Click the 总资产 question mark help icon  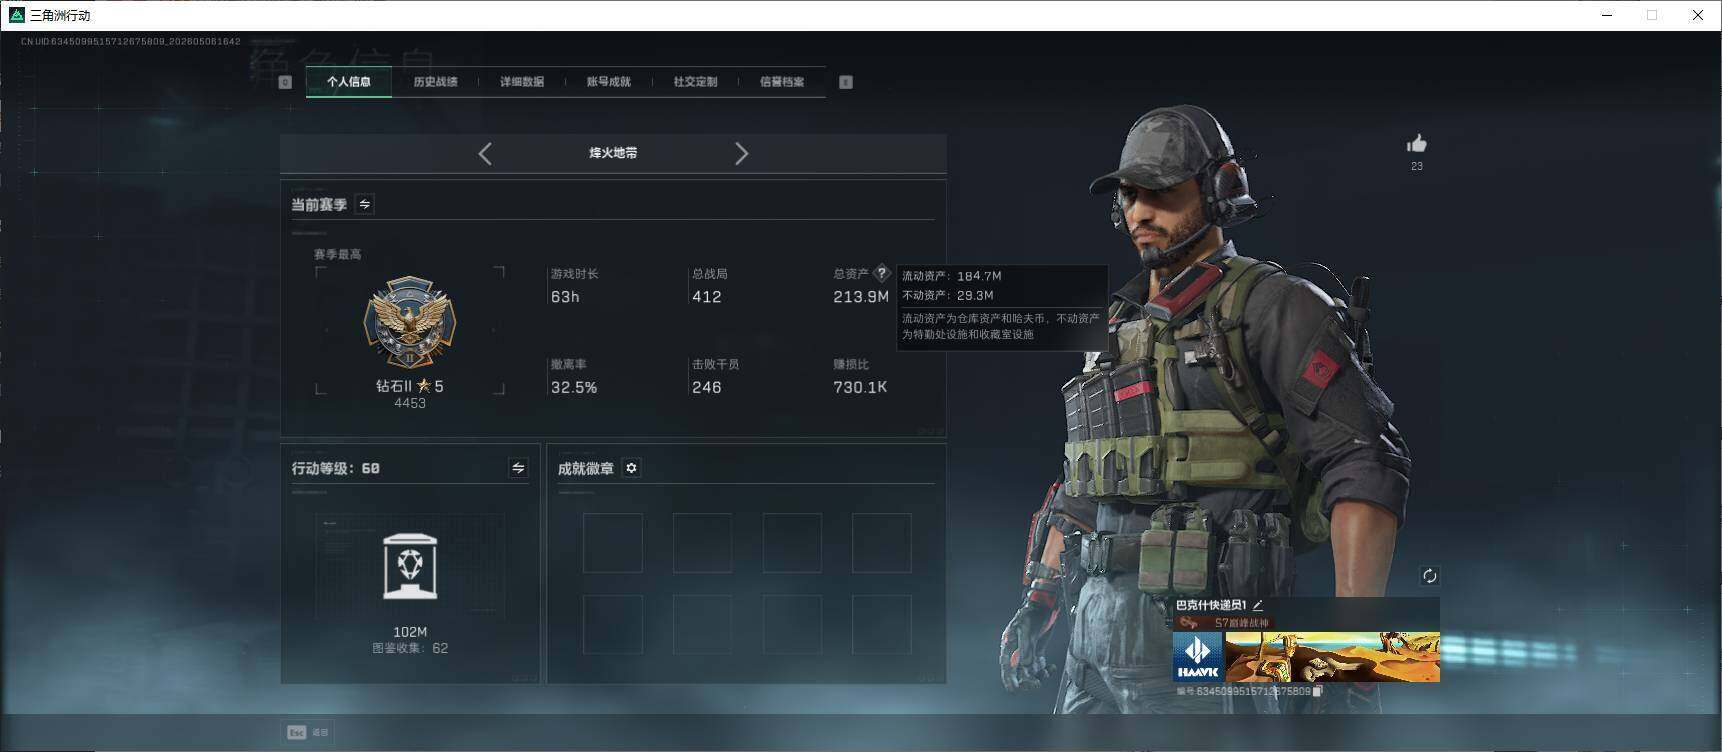(881, 272)
